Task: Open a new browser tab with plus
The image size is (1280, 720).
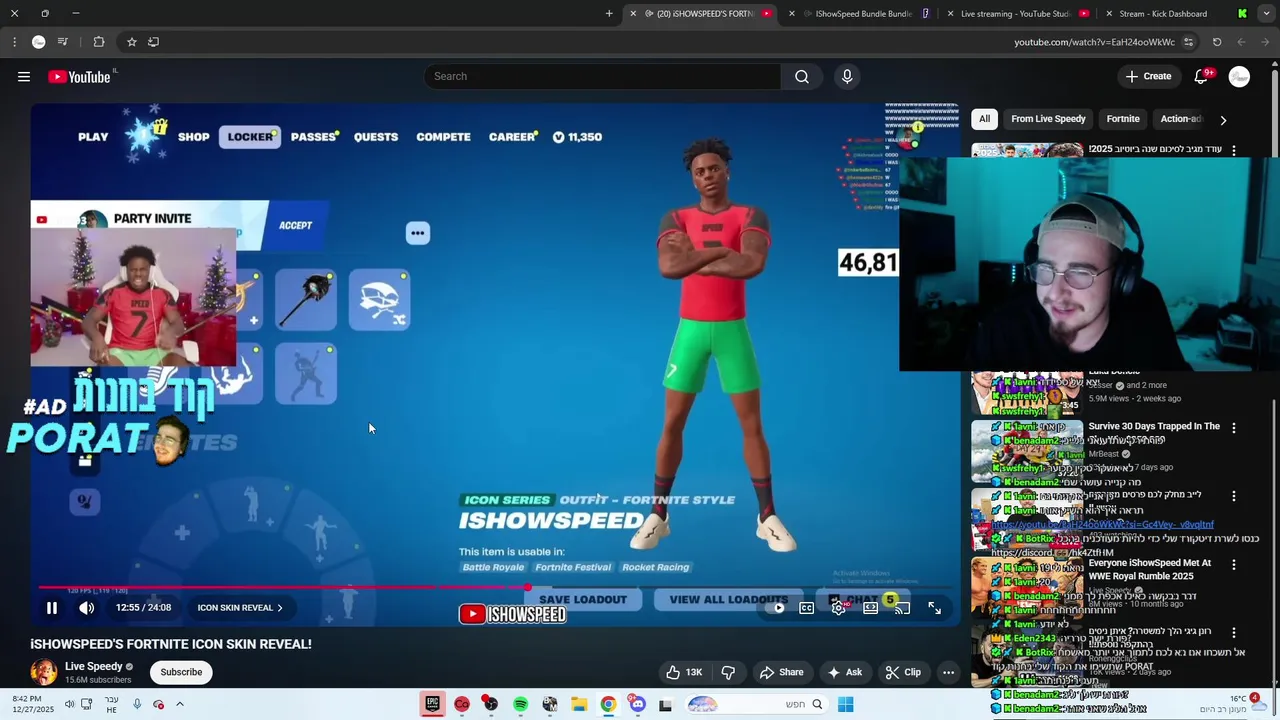Action: 609,14
